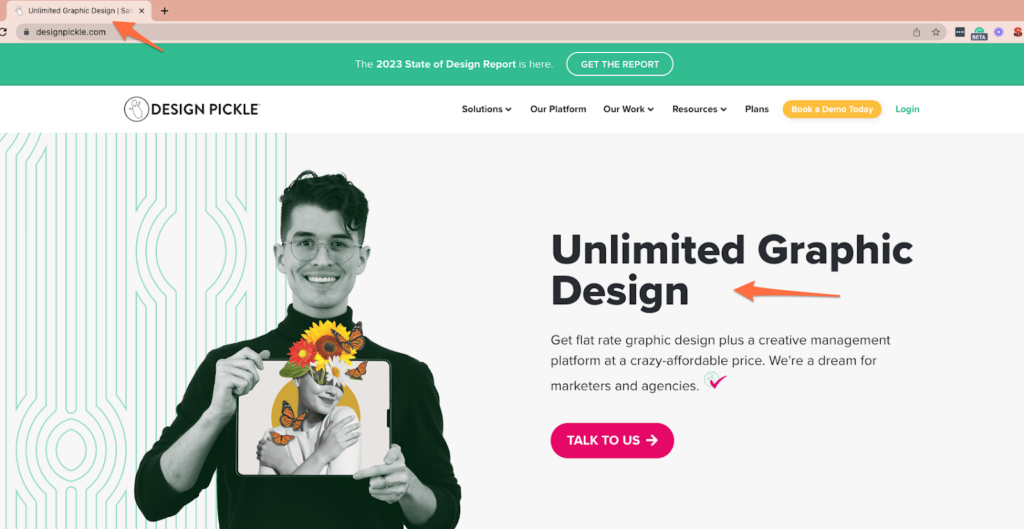Open the Plans page
Viewport: 1024px width, 529px height.
(x=756, y=109)
